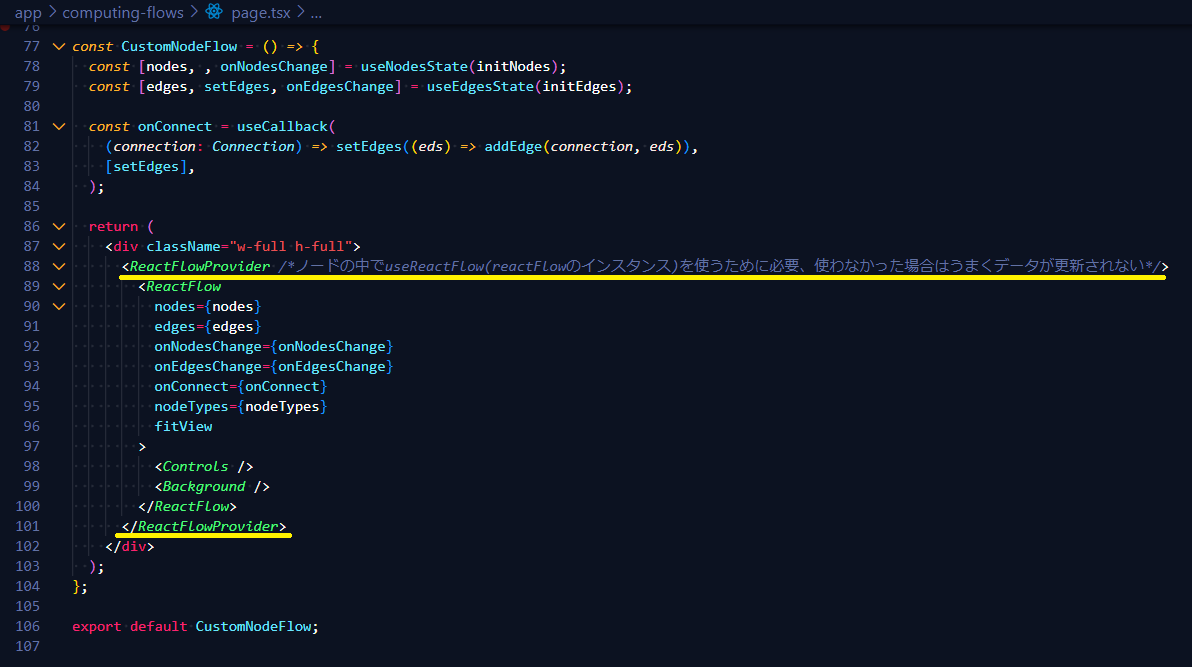Click the 'Background' component on line 99

[204, 486]
